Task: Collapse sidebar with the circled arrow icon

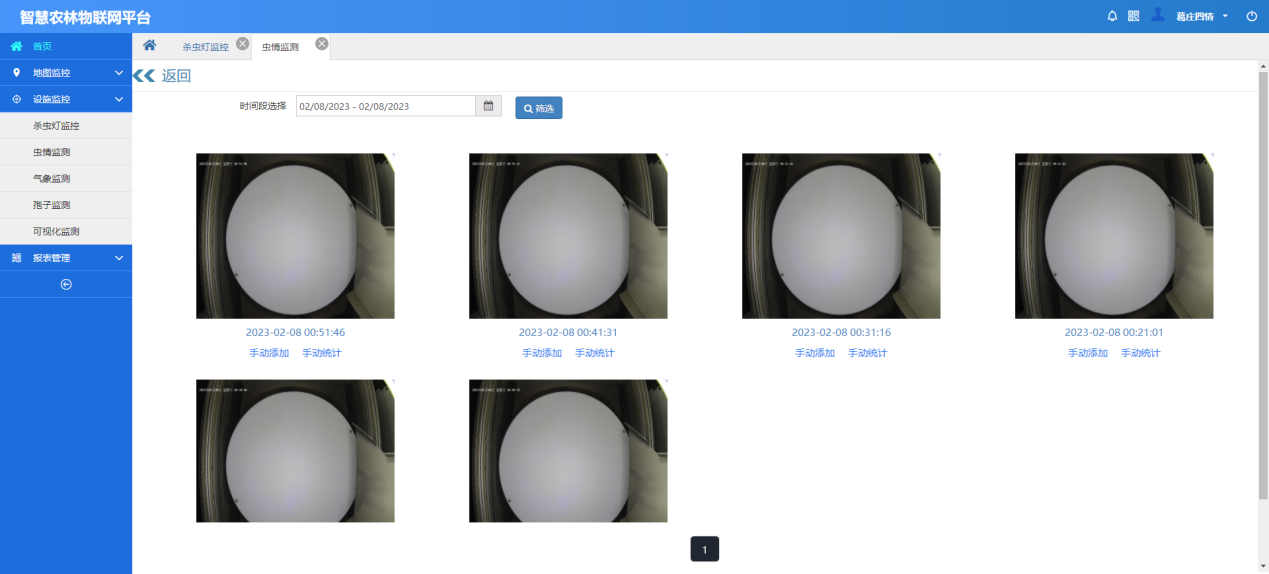Action: 66,284
